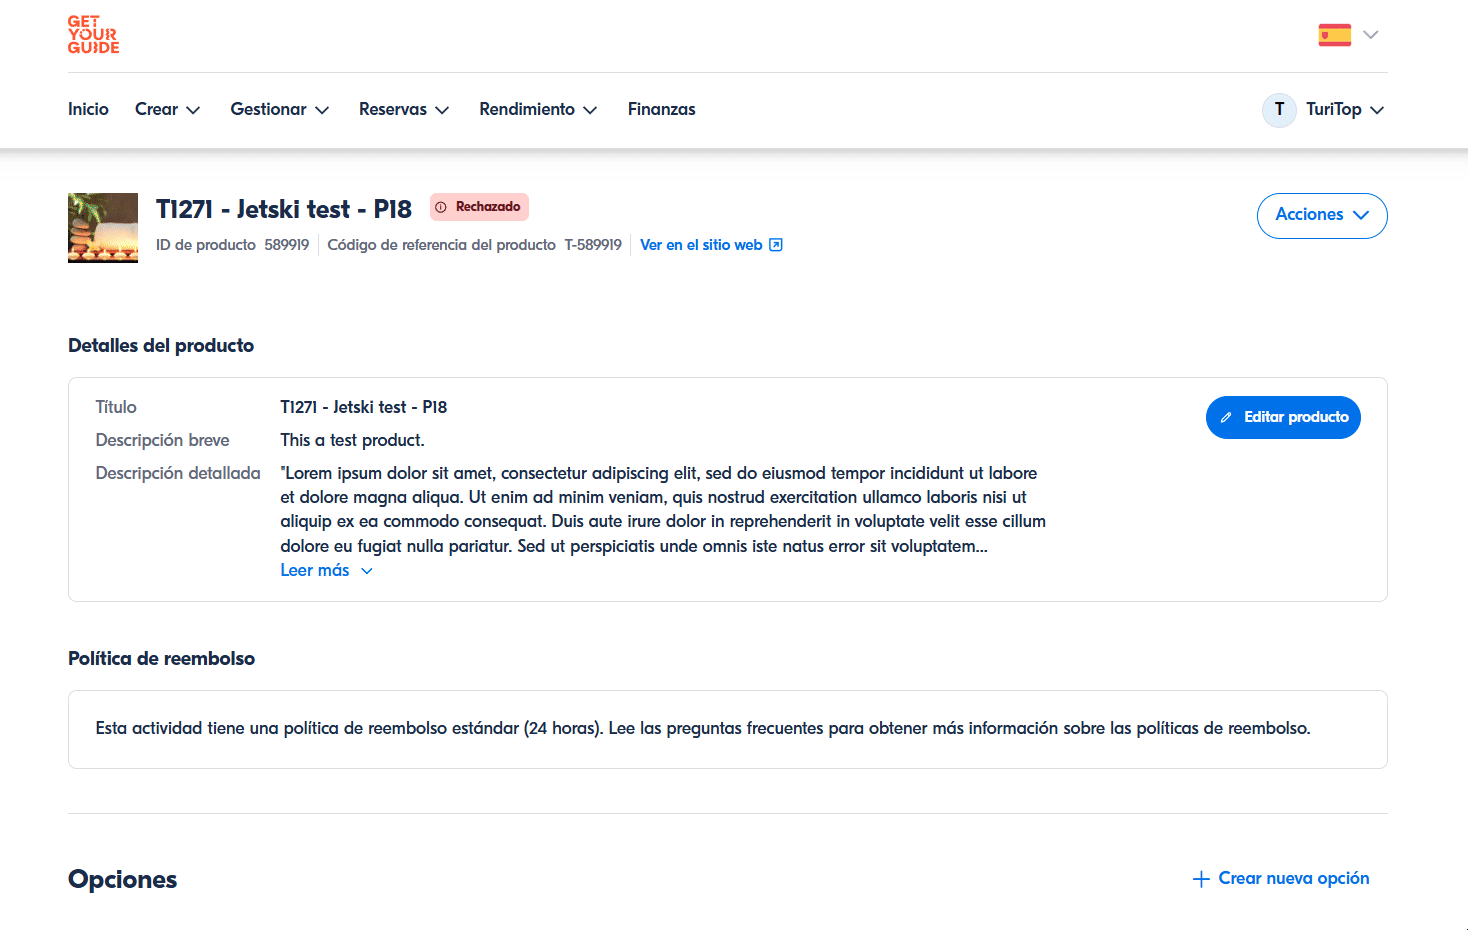The image size is (1468, 930).
Task: Expand the Gestionar dropdown menu
Action: click(x=279, y=110)
